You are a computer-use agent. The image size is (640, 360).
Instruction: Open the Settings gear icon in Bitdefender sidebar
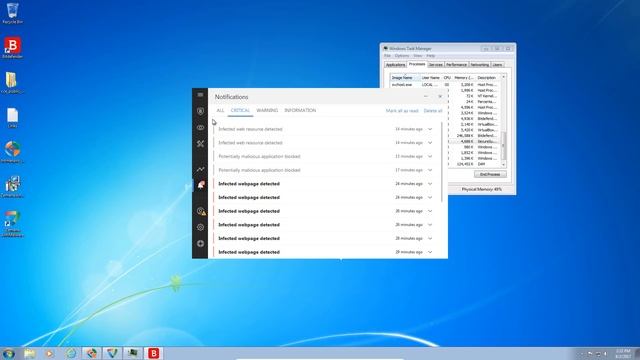pos(200,227)
